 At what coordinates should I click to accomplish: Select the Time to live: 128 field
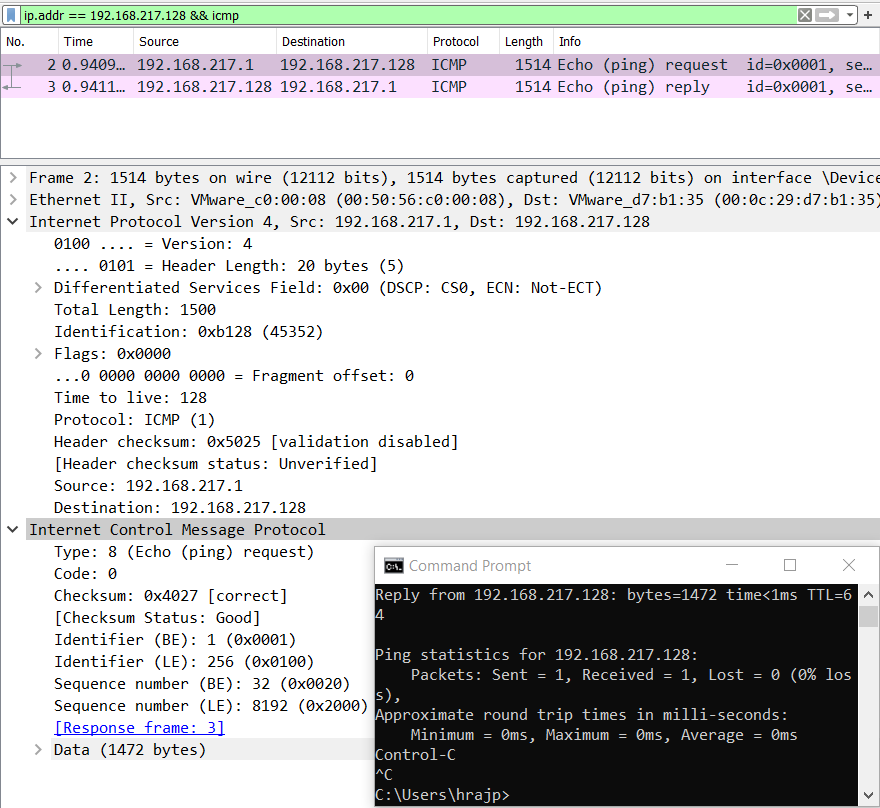(x=130, y=398)
